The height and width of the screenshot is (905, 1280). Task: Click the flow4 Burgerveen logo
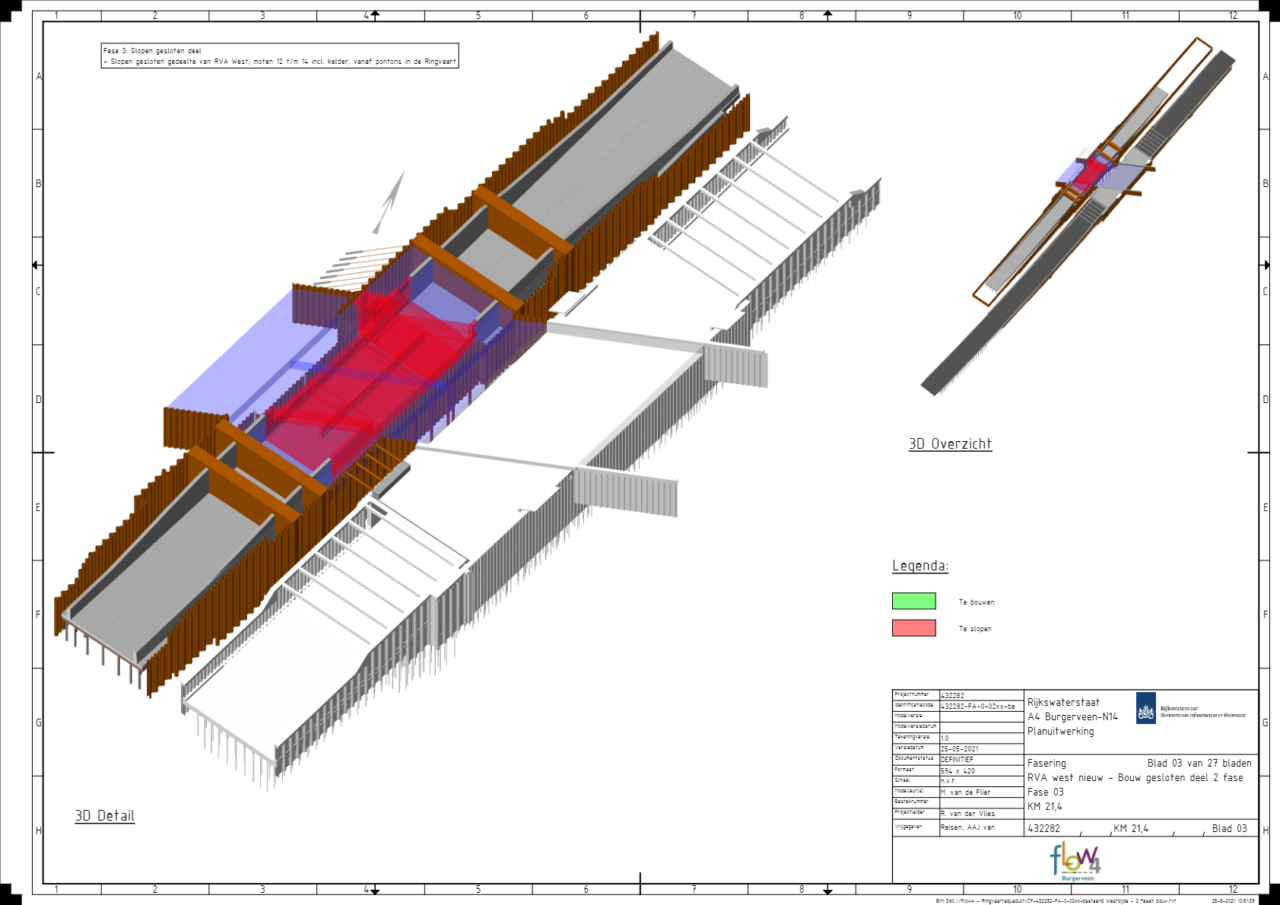tap(1075, 860)
